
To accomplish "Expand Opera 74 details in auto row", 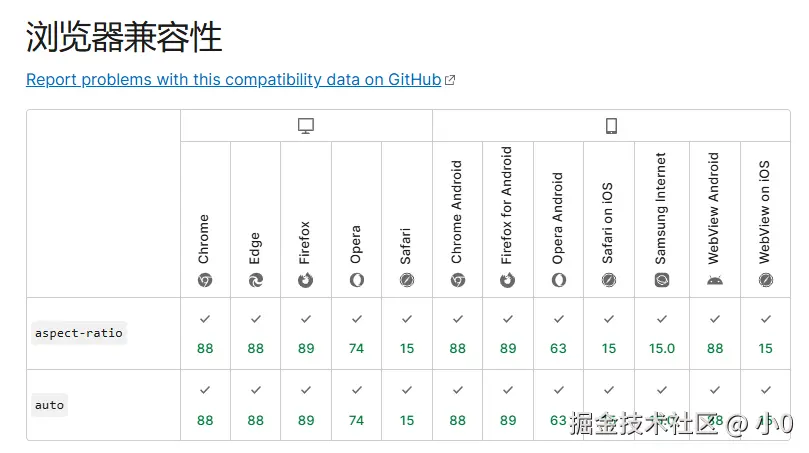I will 356,406.
